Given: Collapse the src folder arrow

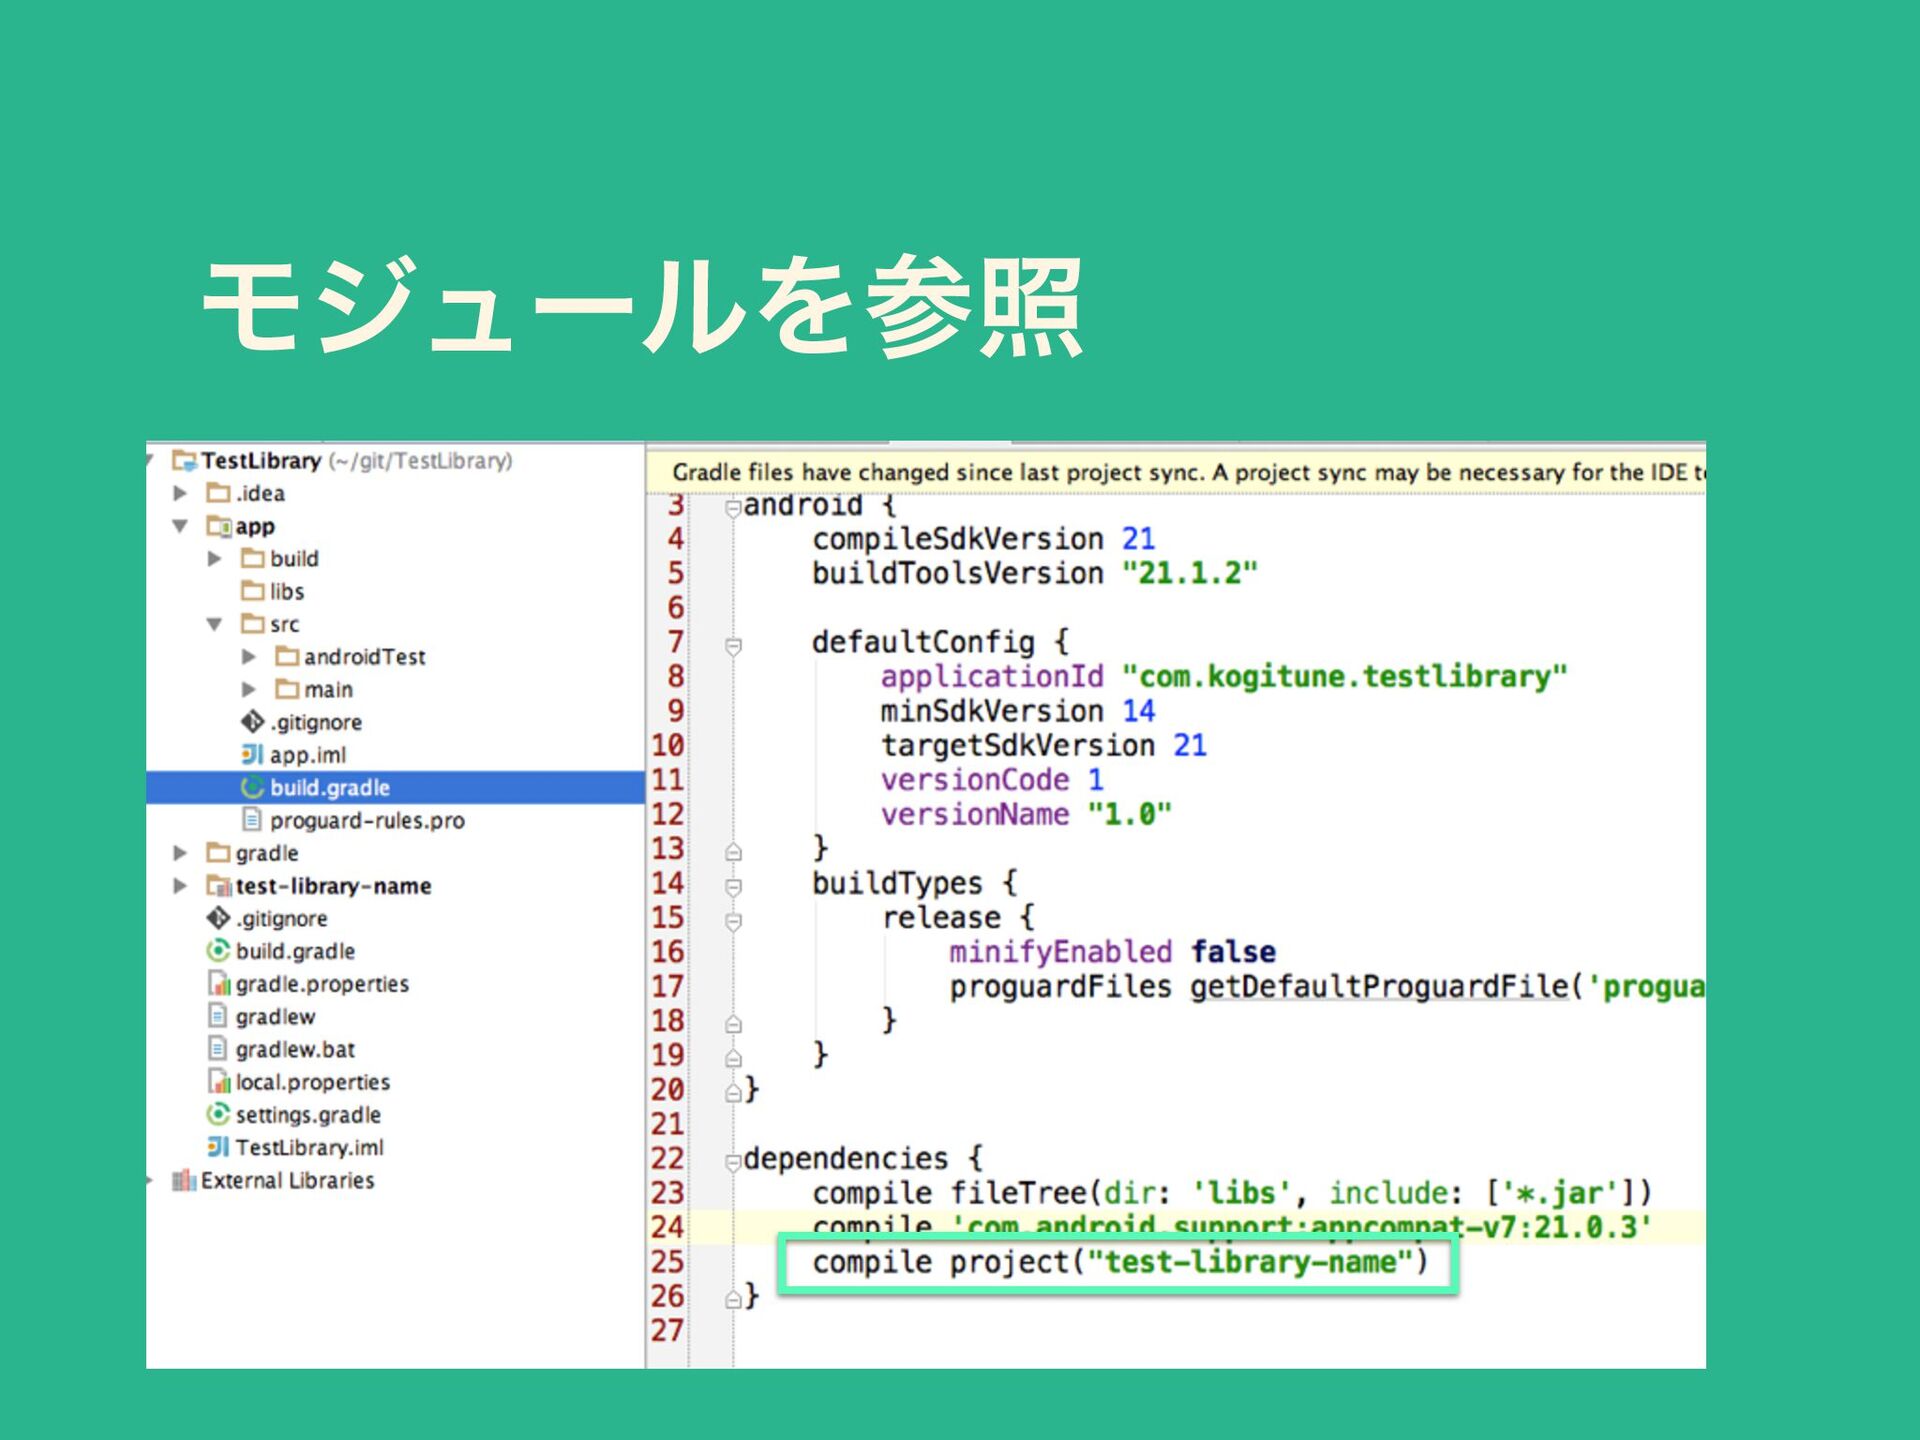Looking at the screenshot, I should coord(214,624).
